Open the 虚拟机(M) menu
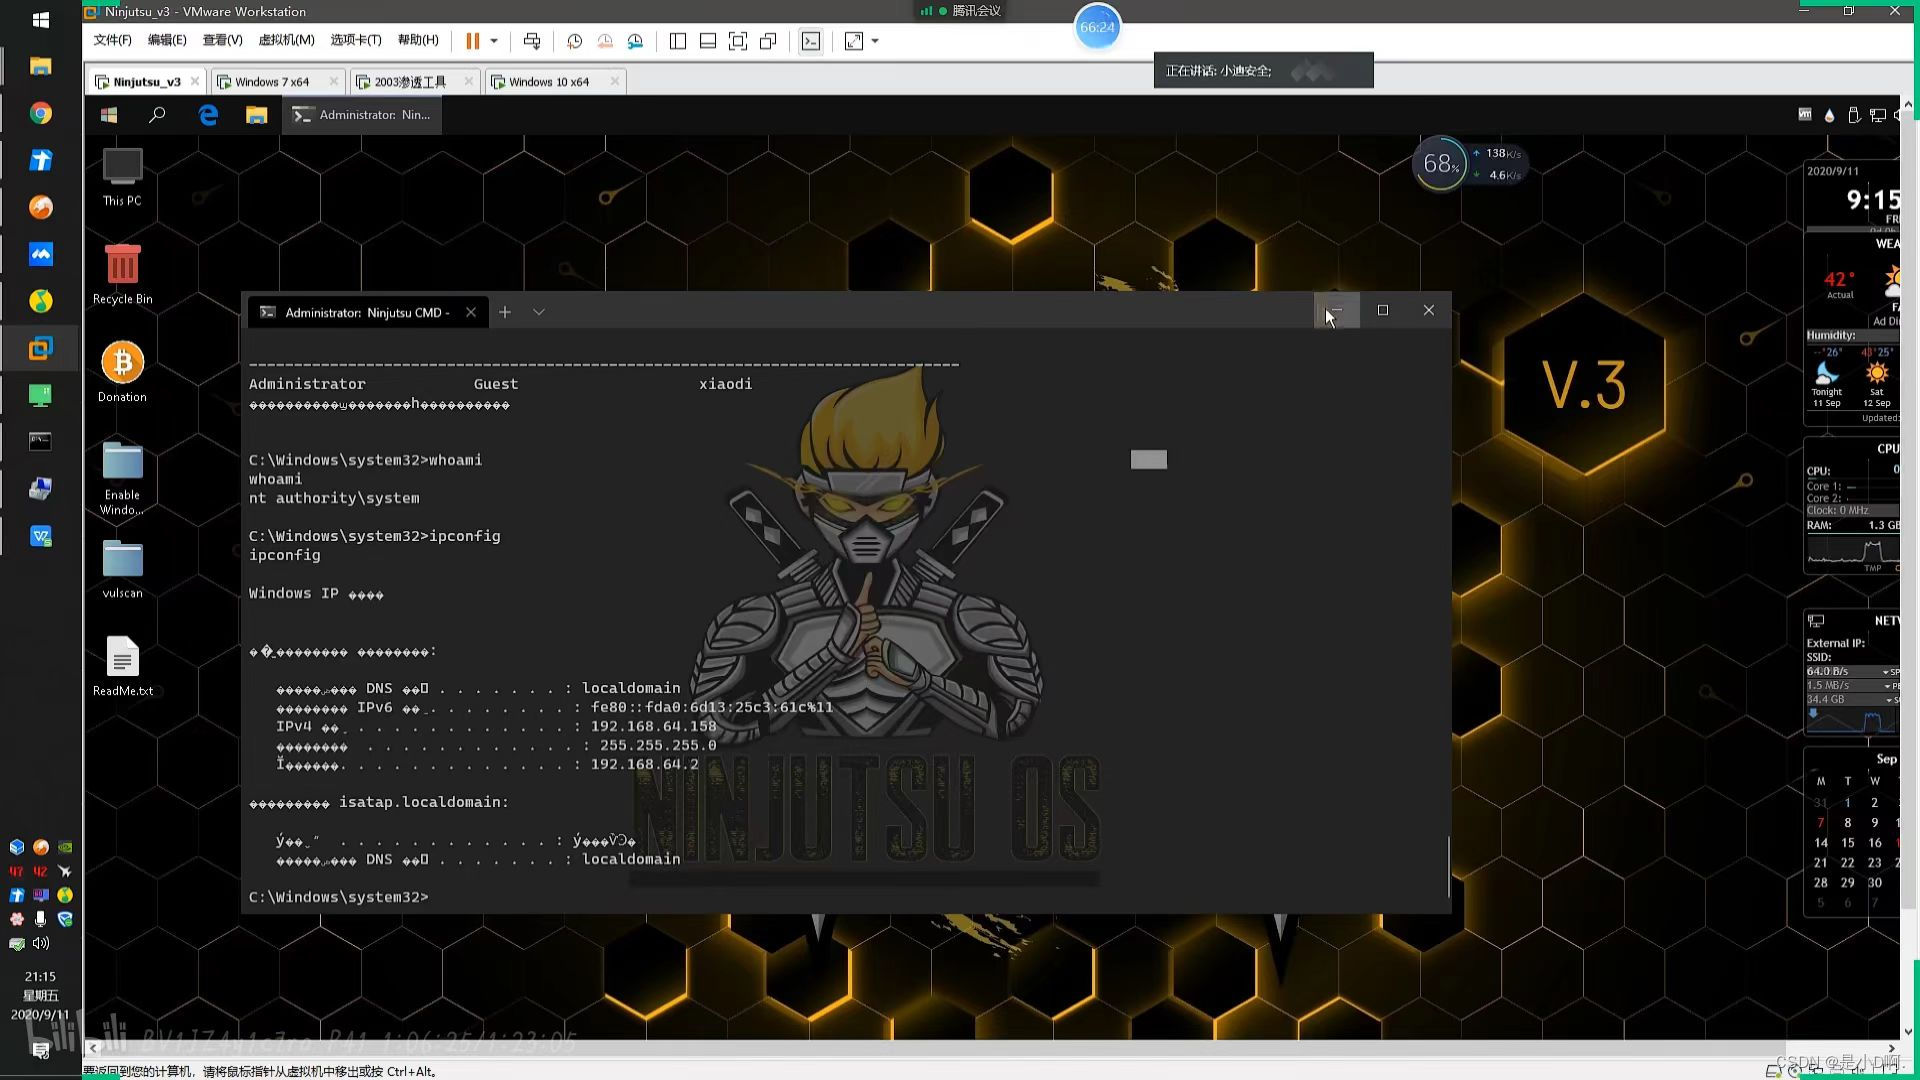The height and width of the screenshot is (1080, 1920). 286,40
